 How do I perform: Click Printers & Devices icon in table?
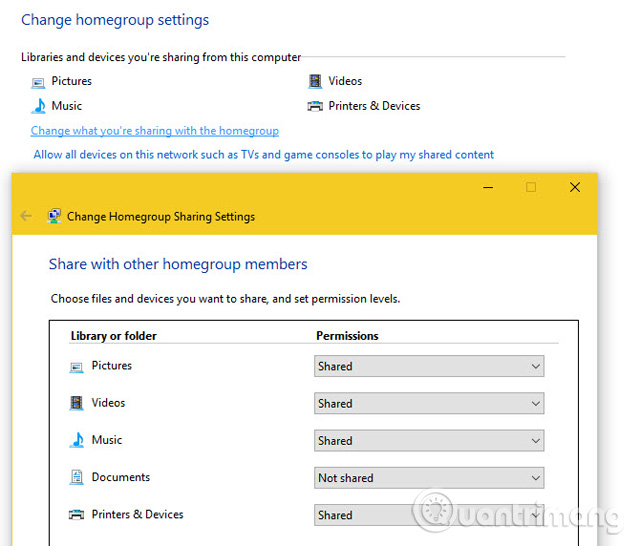pyautogui.click(x=76, y=515)
